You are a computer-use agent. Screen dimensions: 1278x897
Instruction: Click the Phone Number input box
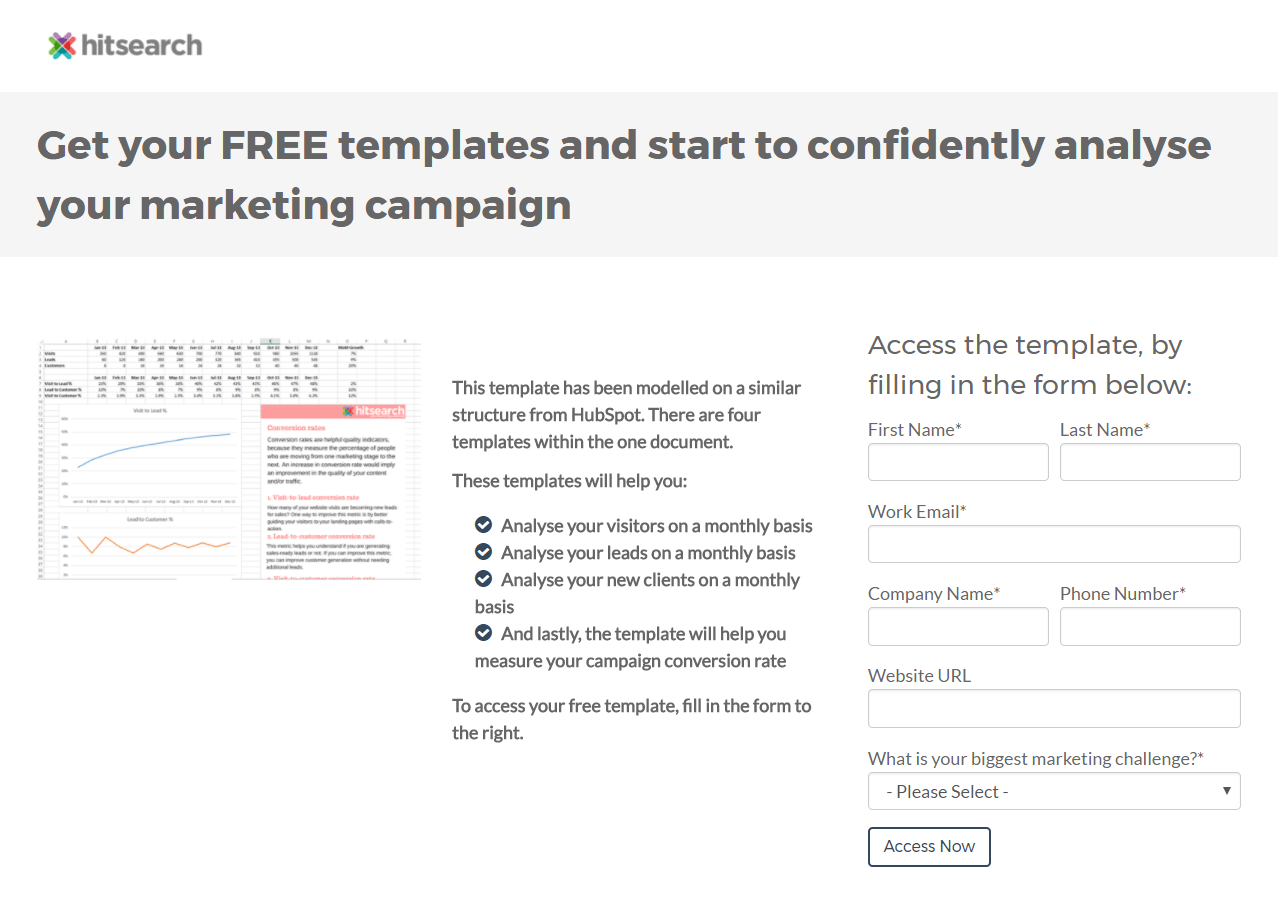tap(1149, 626)
